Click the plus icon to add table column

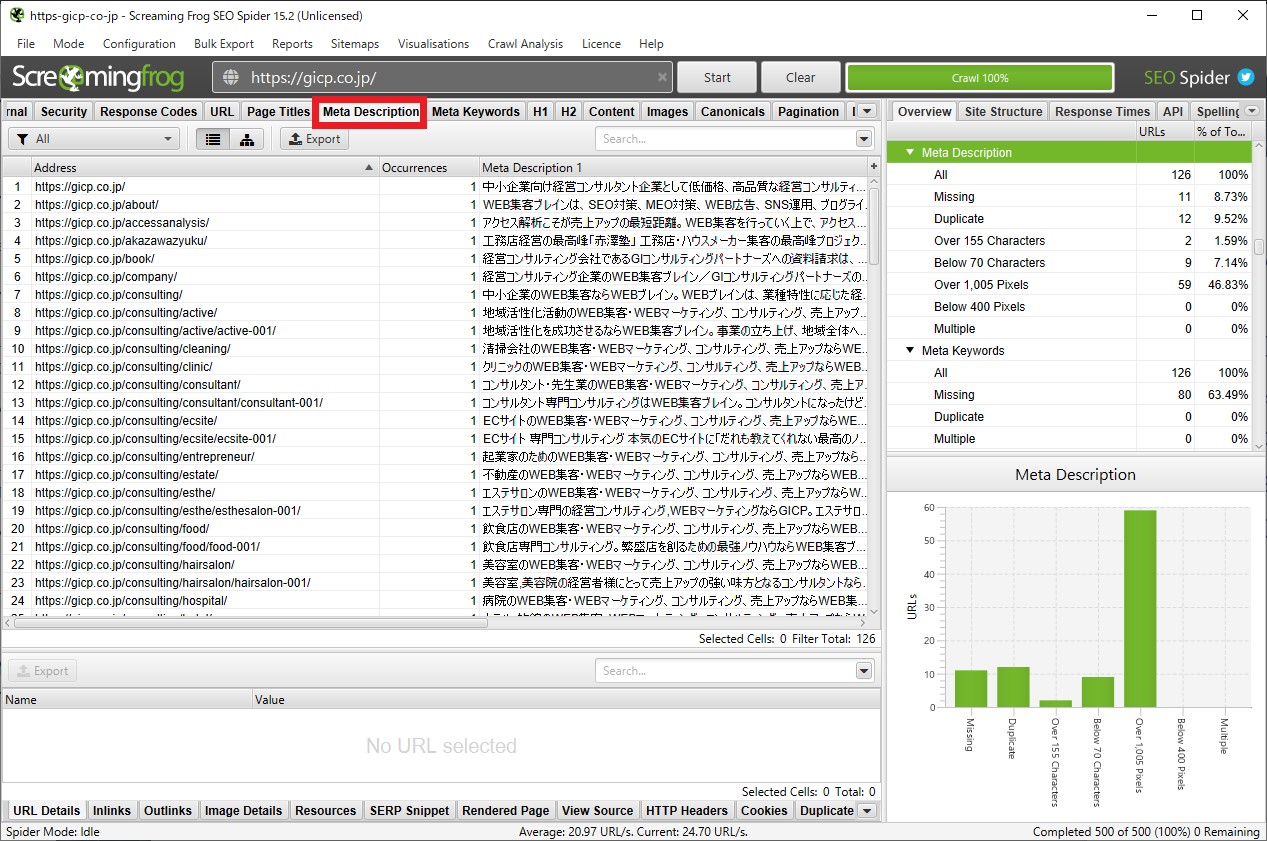pyautogui.click(x=873, y=167)
